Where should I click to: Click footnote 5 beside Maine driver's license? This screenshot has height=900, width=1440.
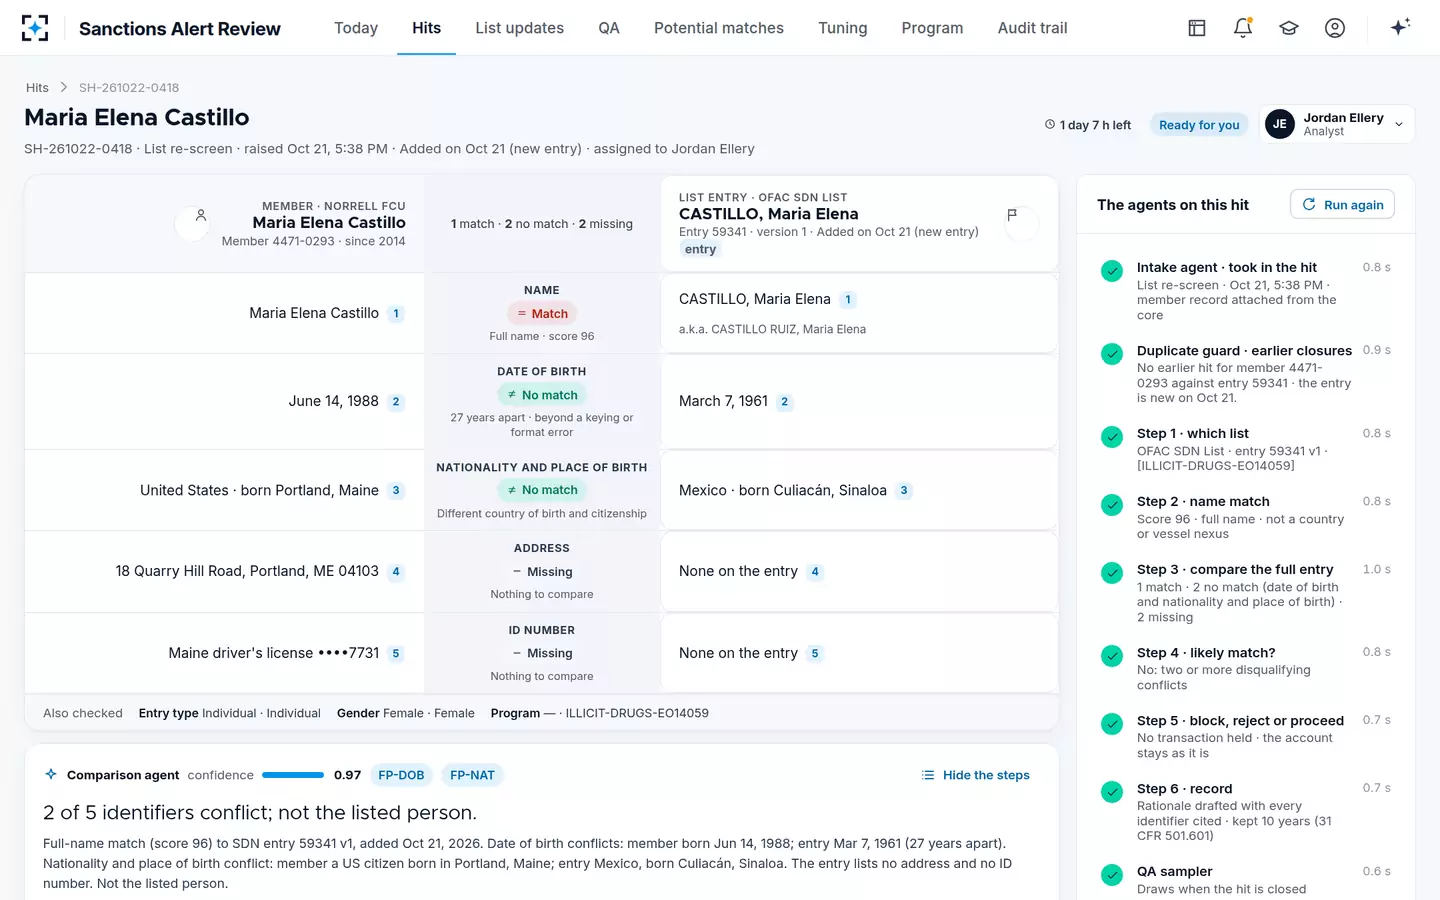[396, 654]
